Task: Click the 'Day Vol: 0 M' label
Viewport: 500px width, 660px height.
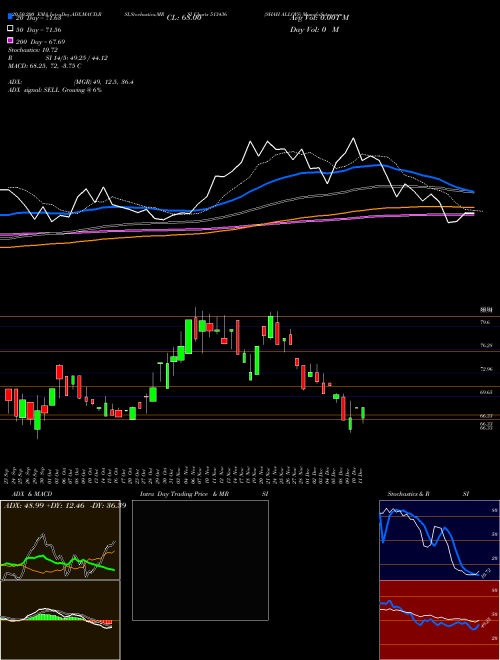Action: 315,30
